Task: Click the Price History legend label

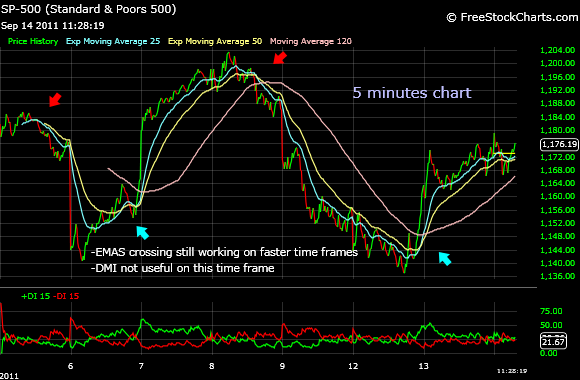Action: (x=33, y=41)
